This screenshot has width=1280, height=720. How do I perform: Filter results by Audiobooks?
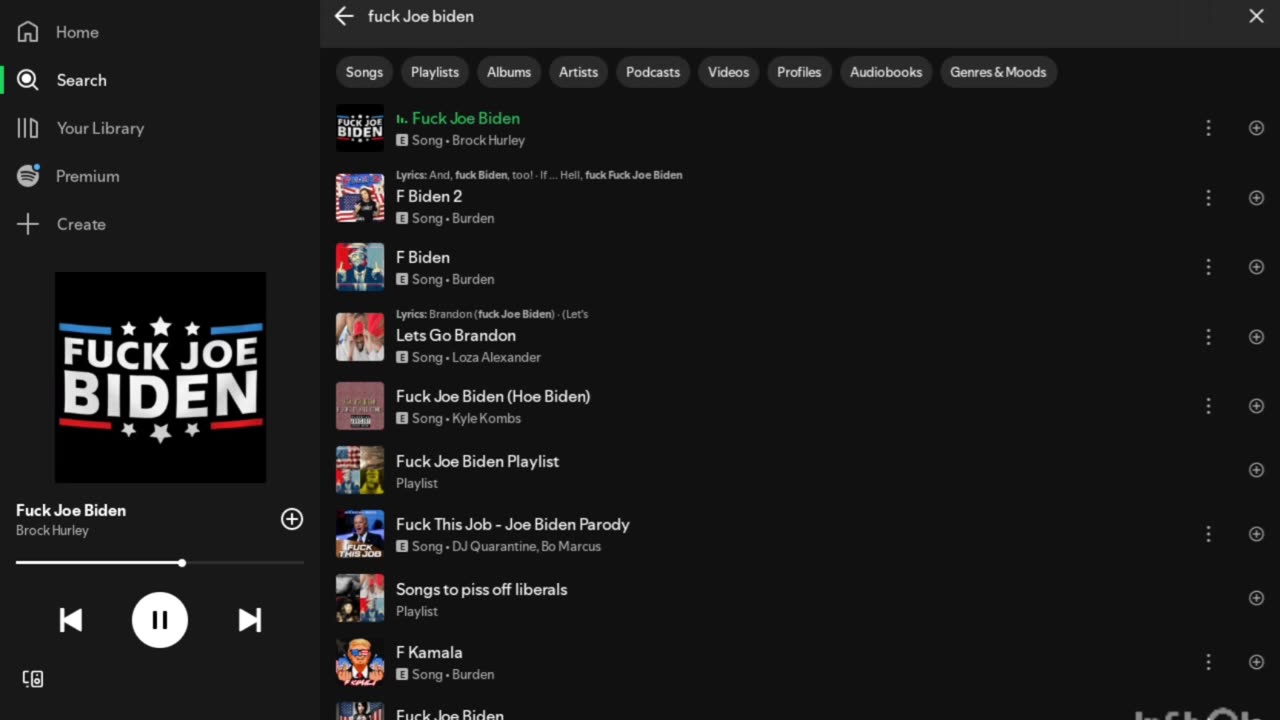click(886, 72)
